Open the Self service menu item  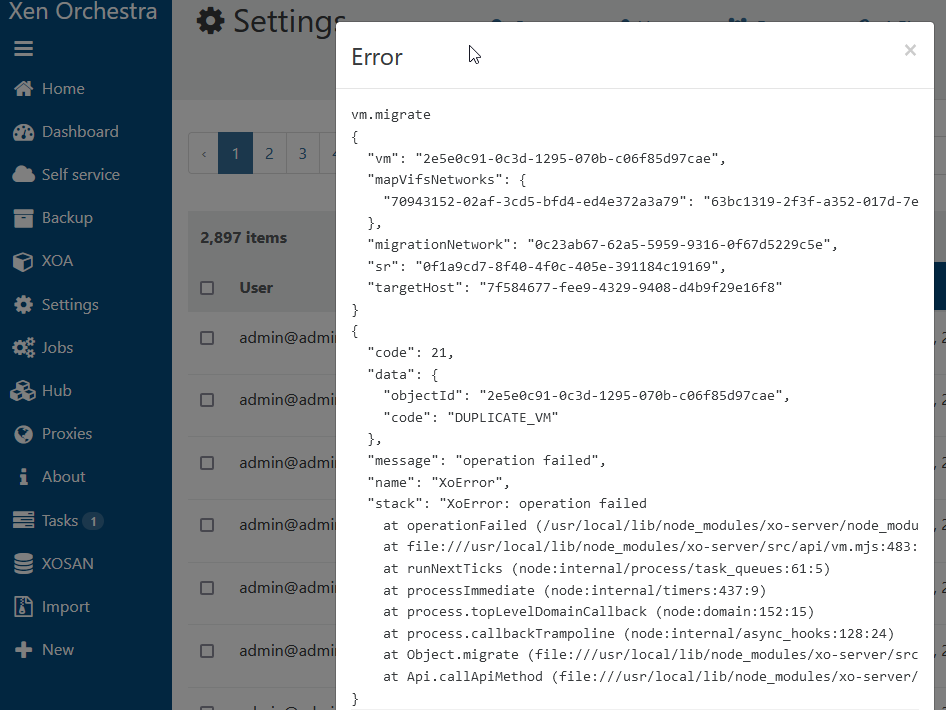pyautogui.click(x=81, y=175)
